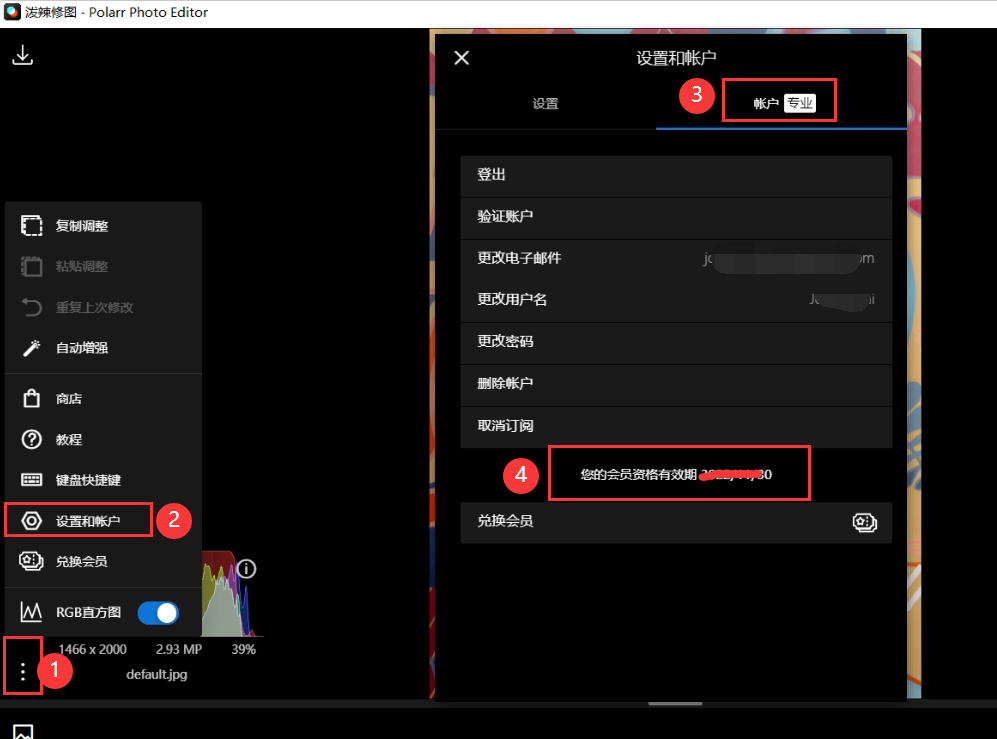Click the 键盘快捷键 keyboard icon
997x739 pixels.
click(32, 480)
